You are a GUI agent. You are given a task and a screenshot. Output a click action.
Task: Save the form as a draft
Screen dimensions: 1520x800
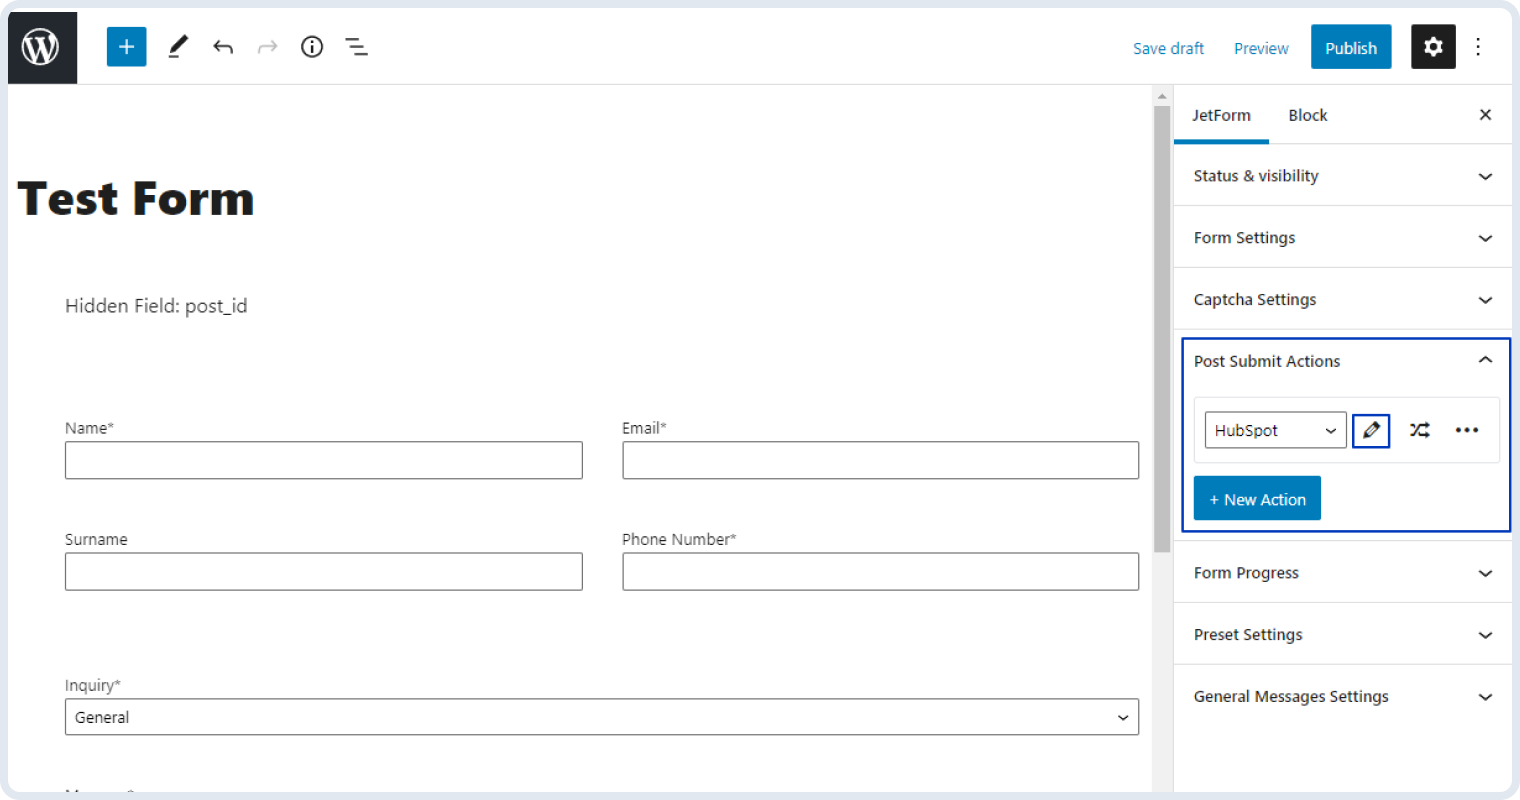[x=1168, y=47]
